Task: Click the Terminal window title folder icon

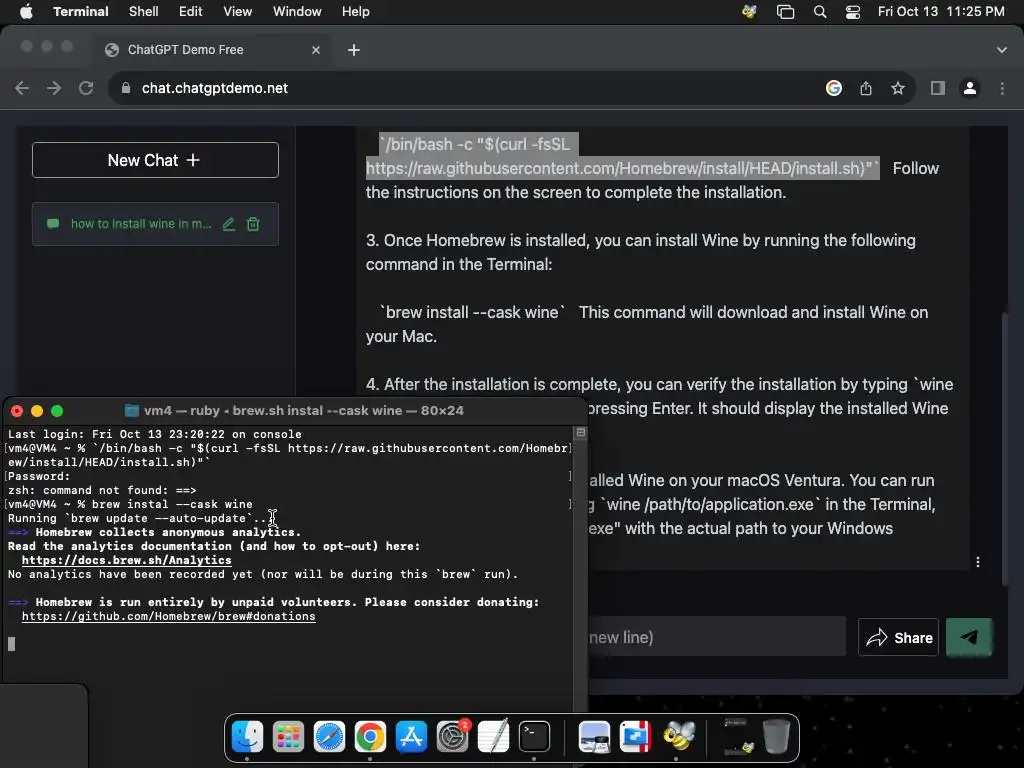Action: 132,411
